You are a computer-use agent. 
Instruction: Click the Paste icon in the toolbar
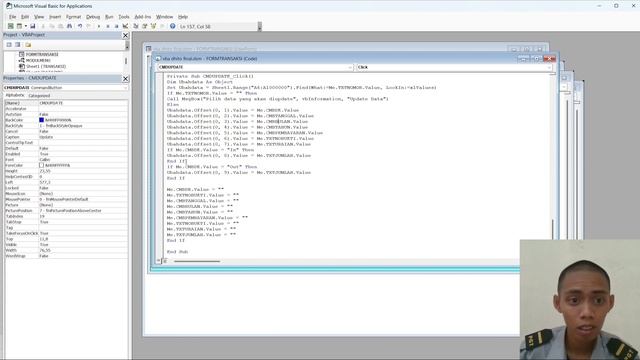60,26
